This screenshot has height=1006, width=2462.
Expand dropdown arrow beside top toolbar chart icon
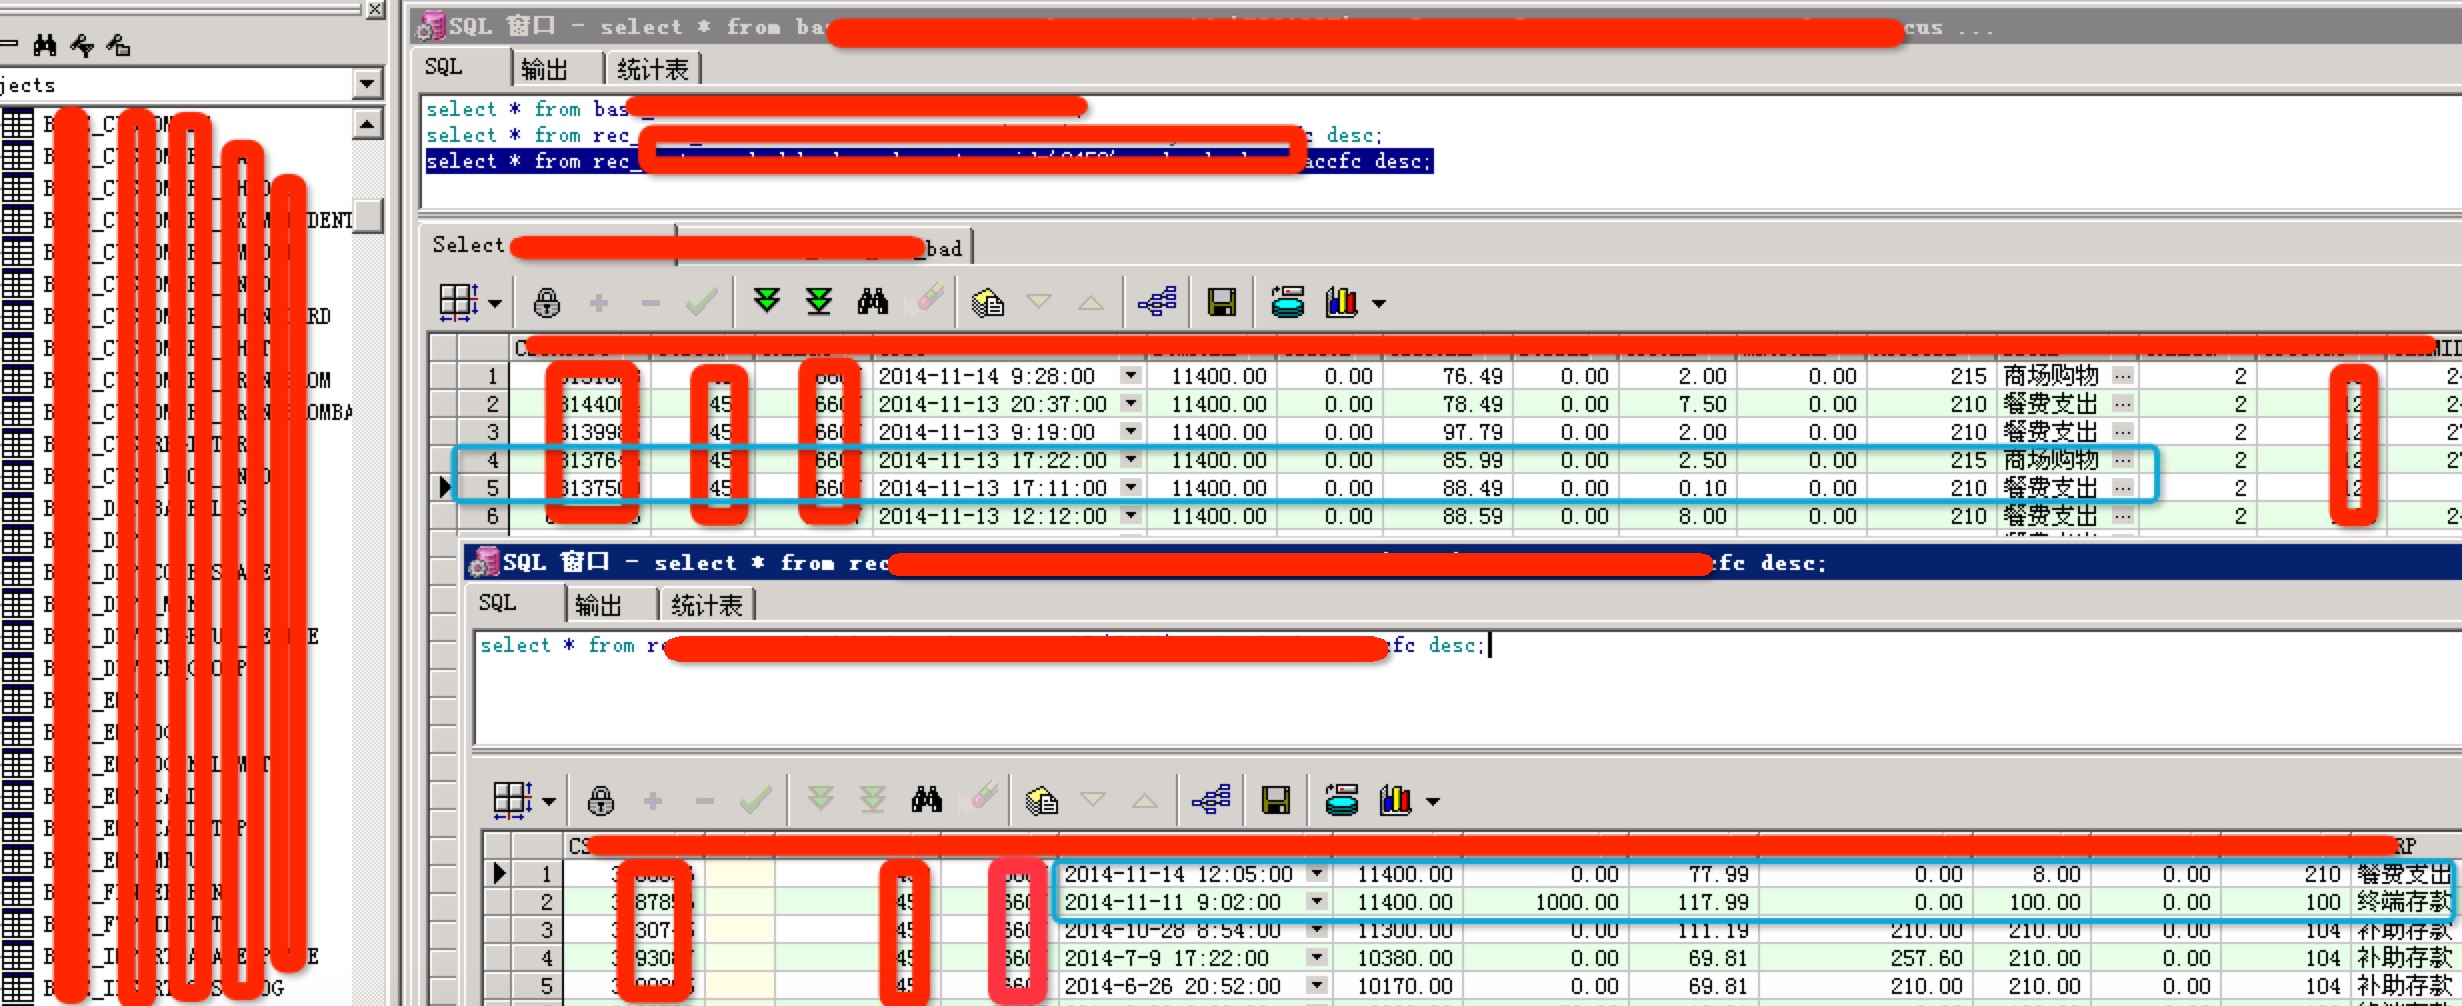coord(1379,303)
